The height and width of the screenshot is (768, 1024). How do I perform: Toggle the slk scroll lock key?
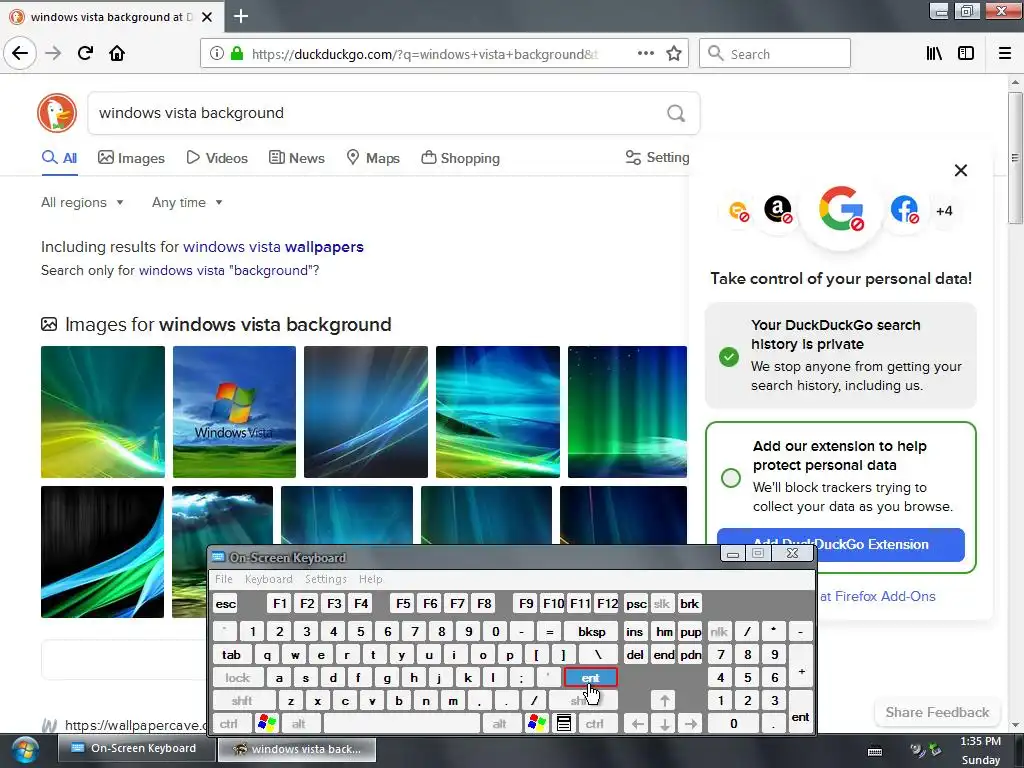click(x=662, y=604)
